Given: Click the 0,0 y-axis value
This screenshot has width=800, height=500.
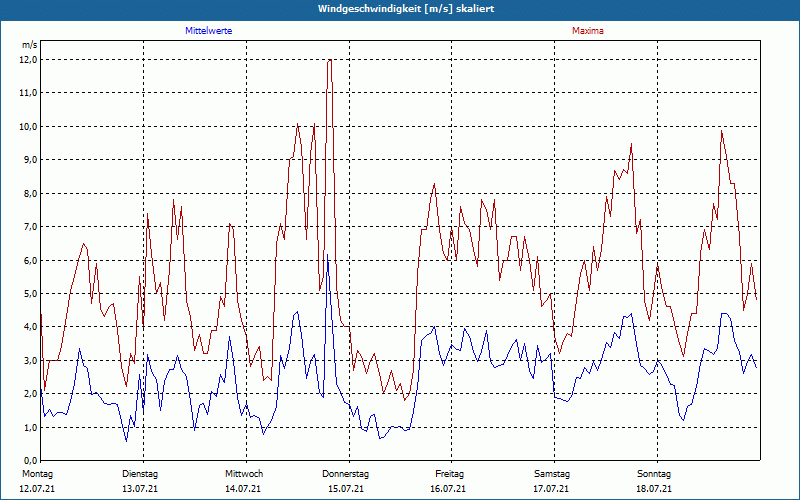Looking at the screenshot, I should coord(31,460).
